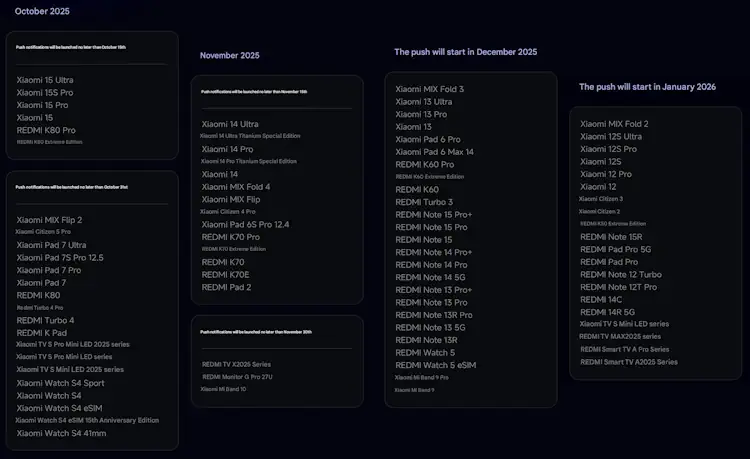Screen dimensions: 750x459
Task: Click the "Xiaomi Mi Band 10" entry
Action: tap(223, 389)
